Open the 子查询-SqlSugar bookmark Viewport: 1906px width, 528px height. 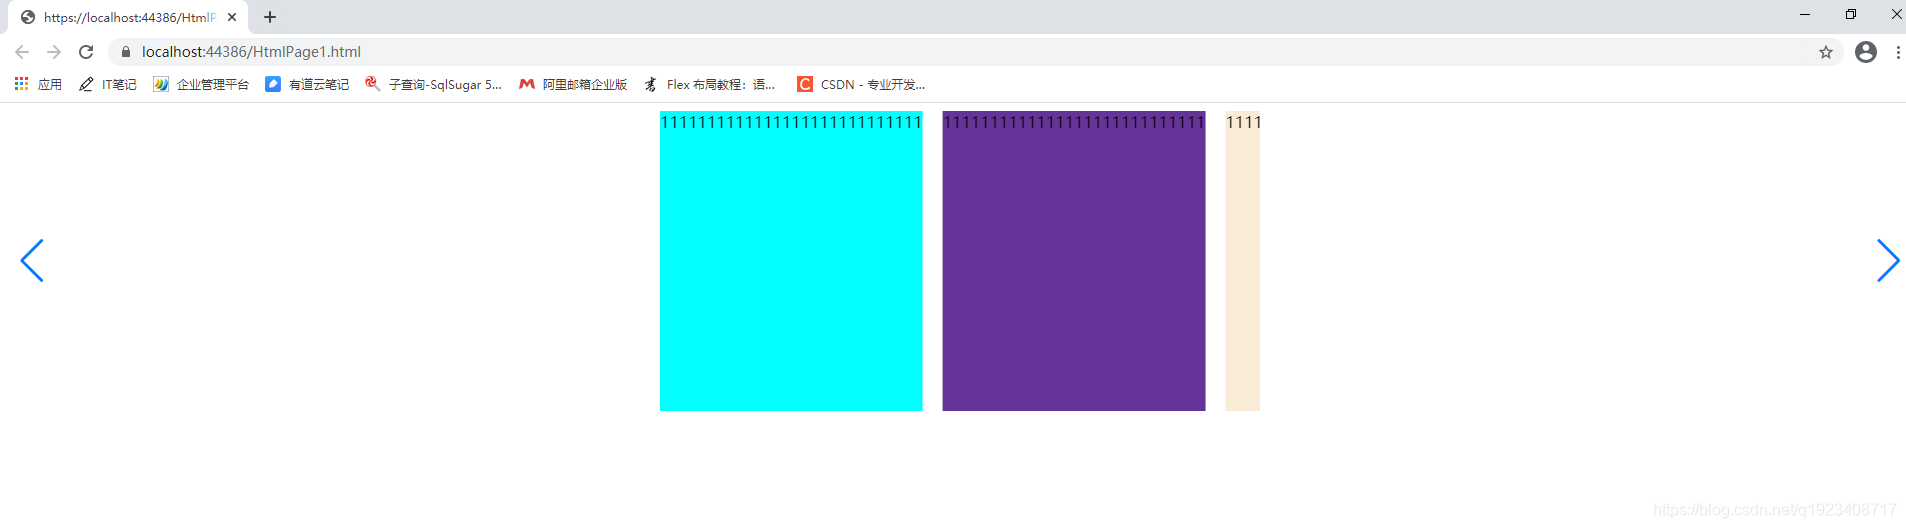click(x=434, y=84)
